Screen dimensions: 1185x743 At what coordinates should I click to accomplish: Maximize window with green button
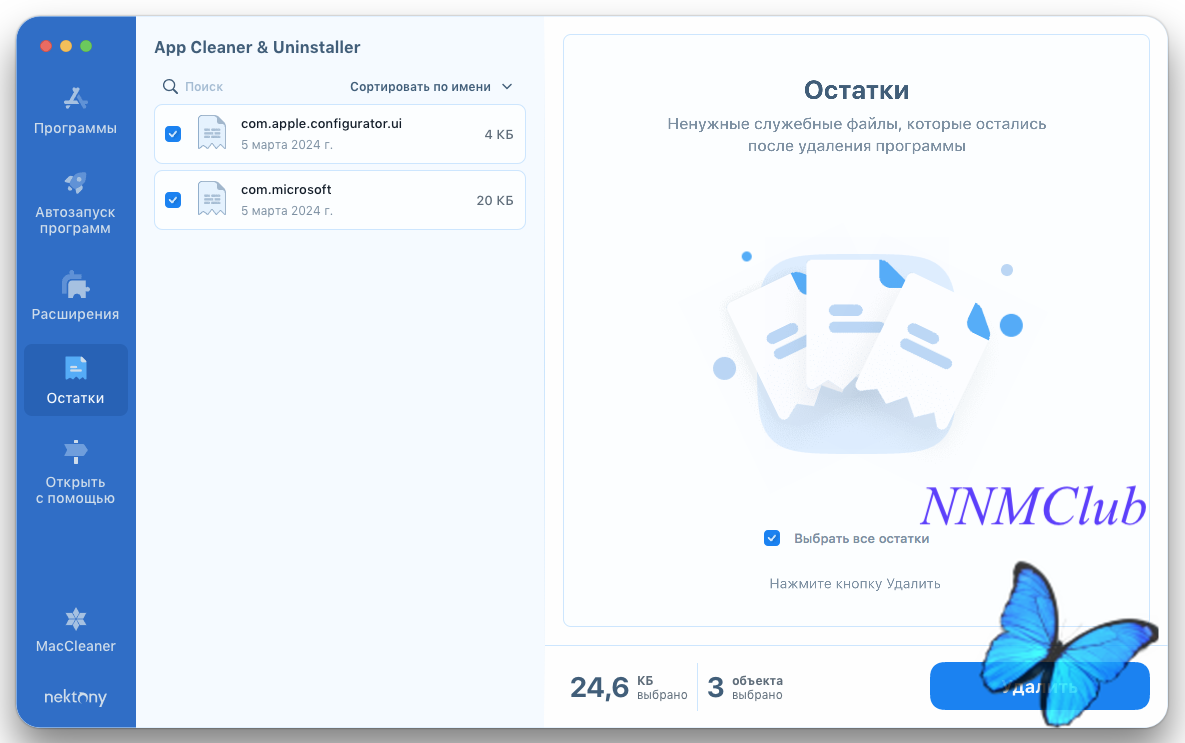[86, 46]
